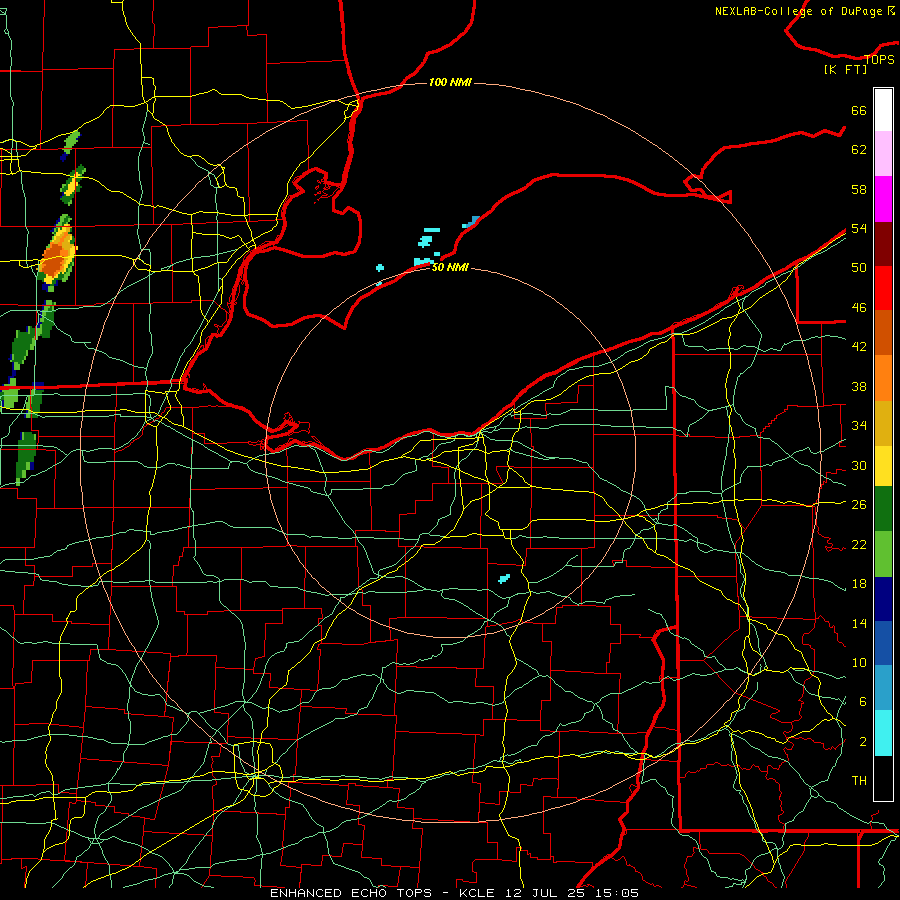
Task: Select the legend value 50
Action: tap(859, 268)
